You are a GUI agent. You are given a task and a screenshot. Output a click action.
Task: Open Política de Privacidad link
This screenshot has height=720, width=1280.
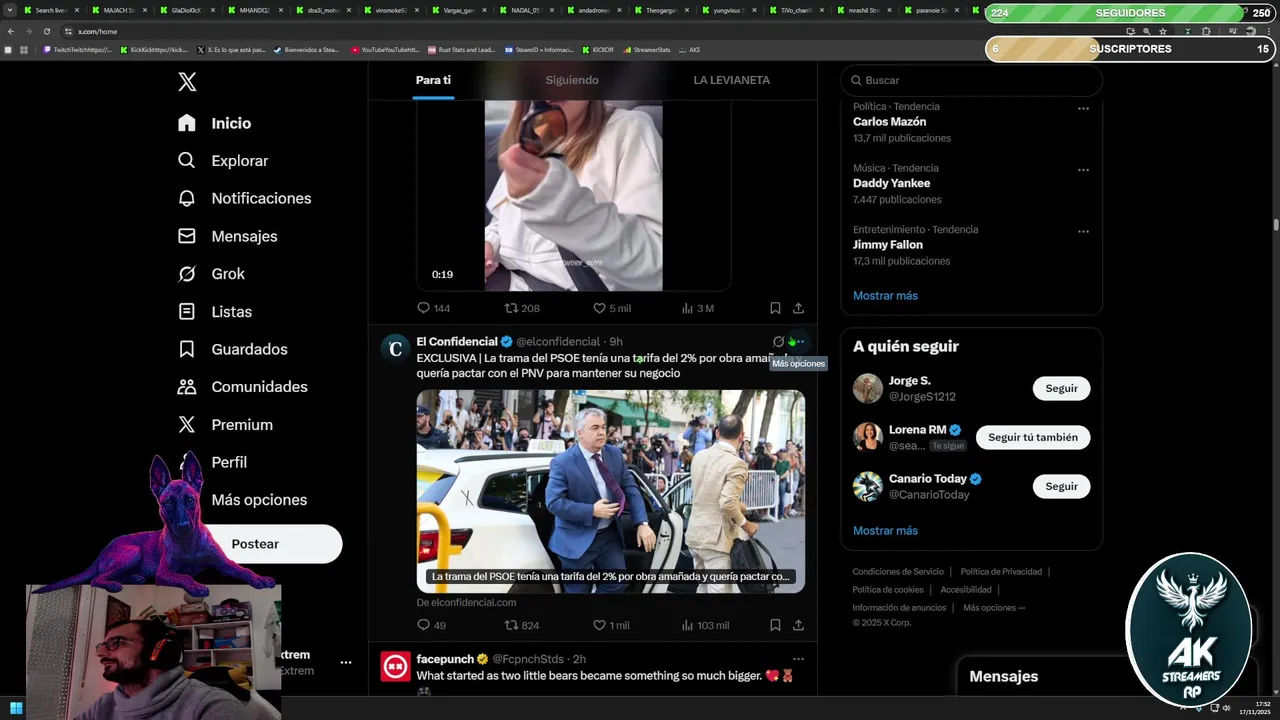coord(1001,572)
